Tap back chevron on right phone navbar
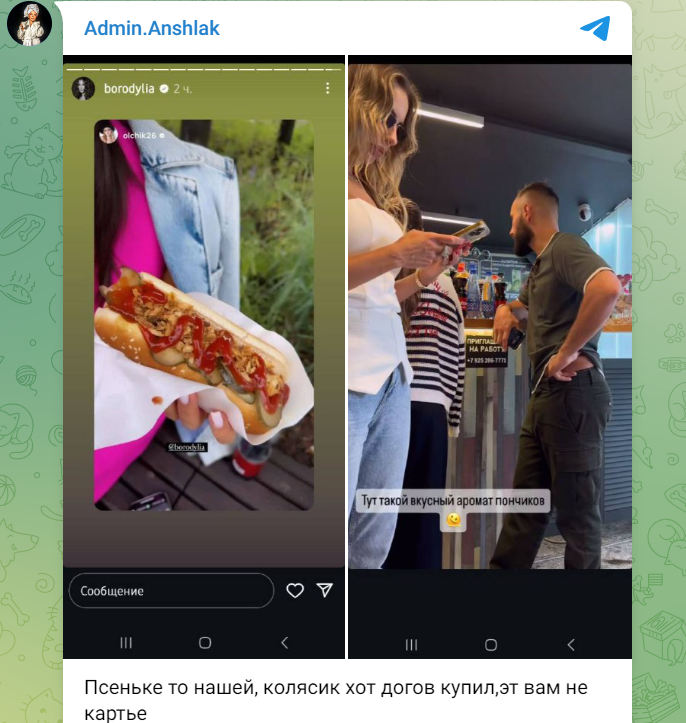686x723 pixels. click(571, 645)
